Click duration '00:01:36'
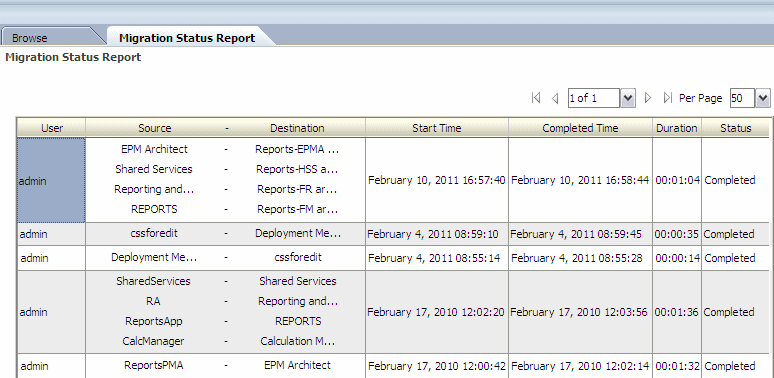This screenshot has width=774, height=378. pos(677,312)
